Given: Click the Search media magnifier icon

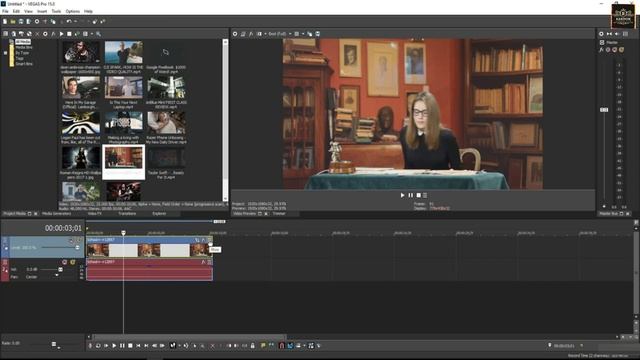Looking at the screenshot, I should pyautogui.click(x=98, y=34).
